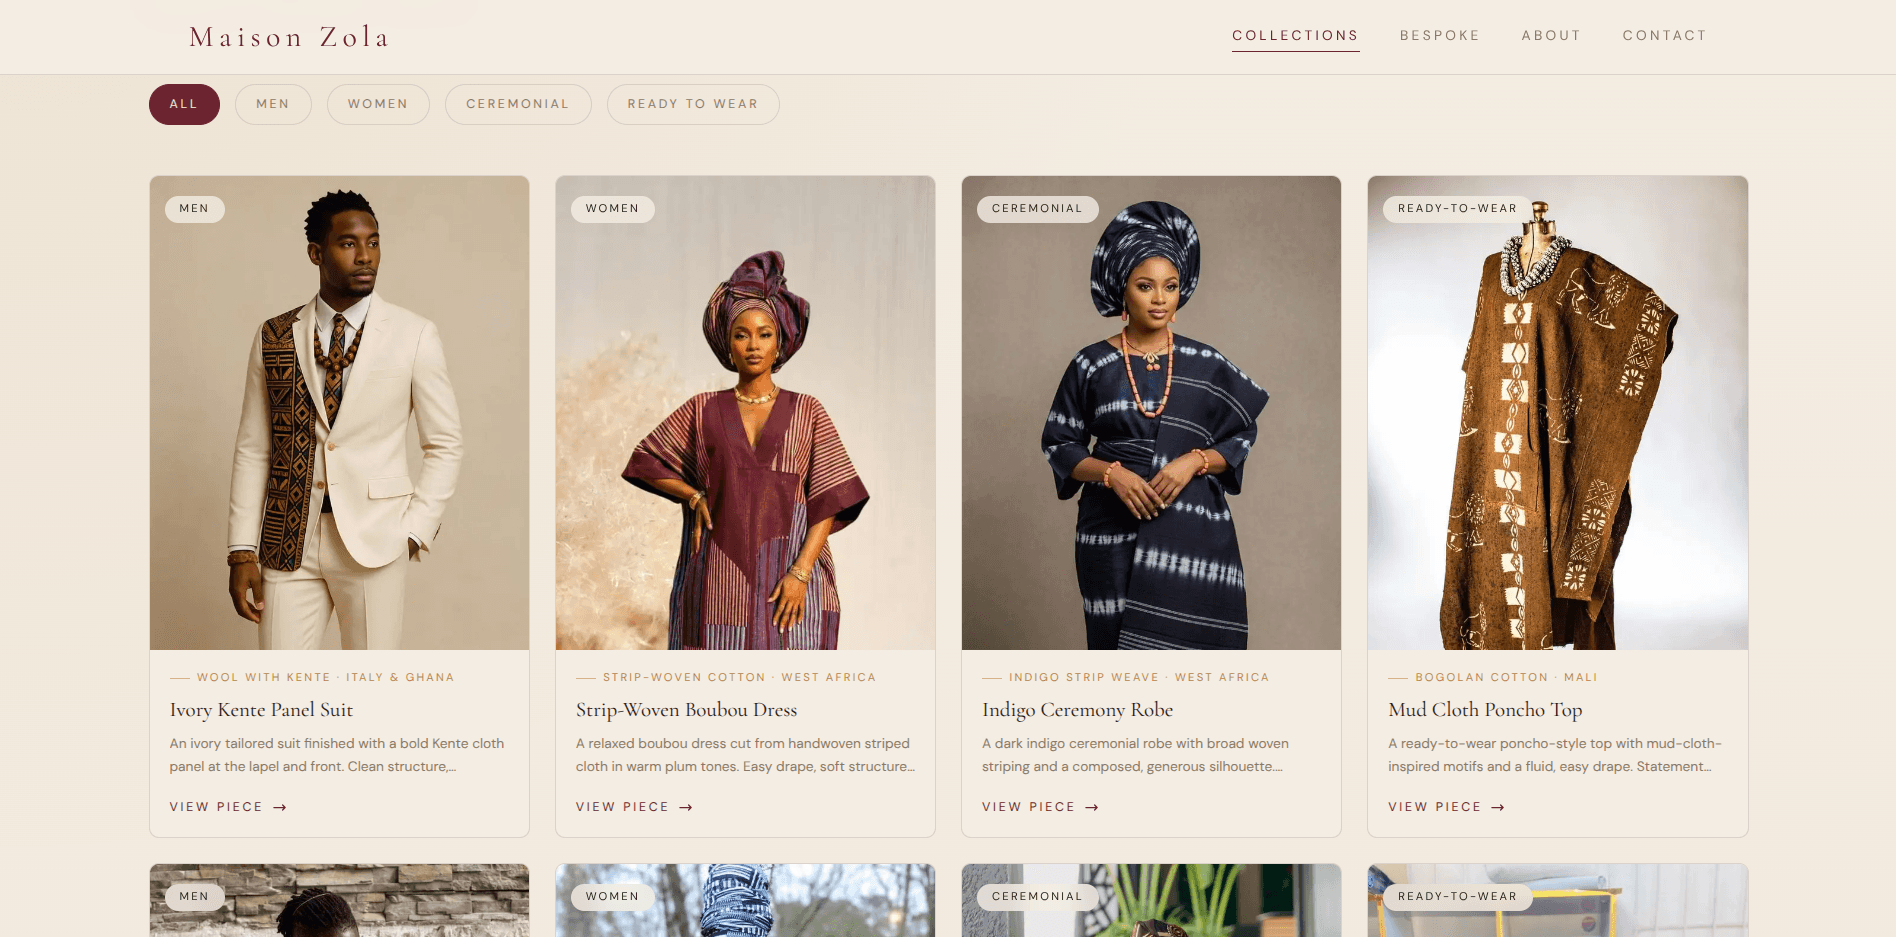Click arrow icon beside Ivory Kente View Piece
1896x937 pixels.
[x=280, y=807]
